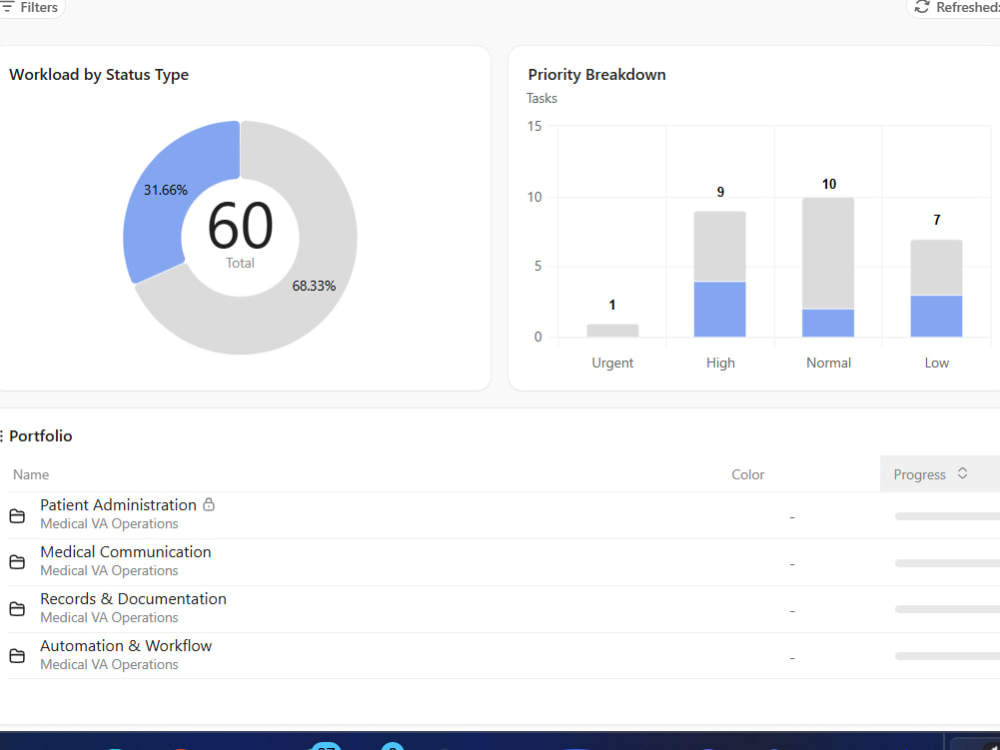Screen dimensions: 1000x750
Task: Click the Progress column header
Action: [x=940, y=474]
